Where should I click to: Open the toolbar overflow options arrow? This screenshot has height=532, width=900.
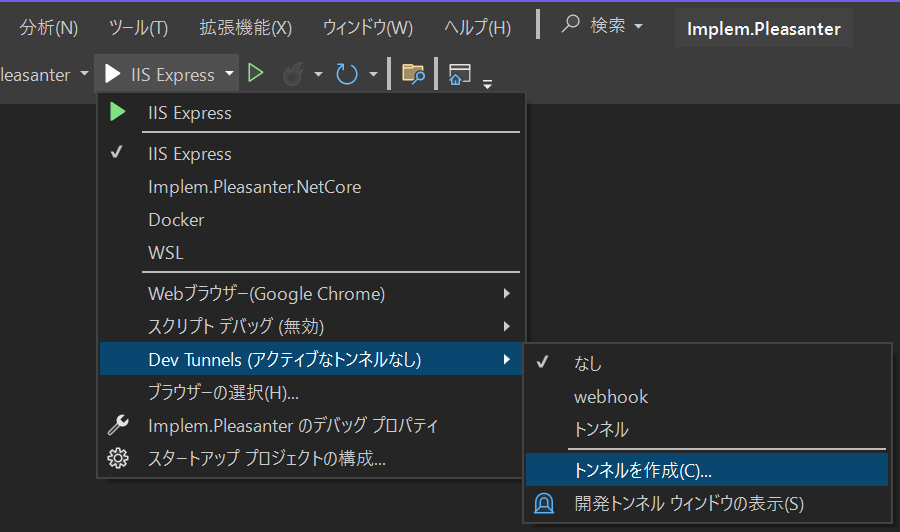point(487,84)
